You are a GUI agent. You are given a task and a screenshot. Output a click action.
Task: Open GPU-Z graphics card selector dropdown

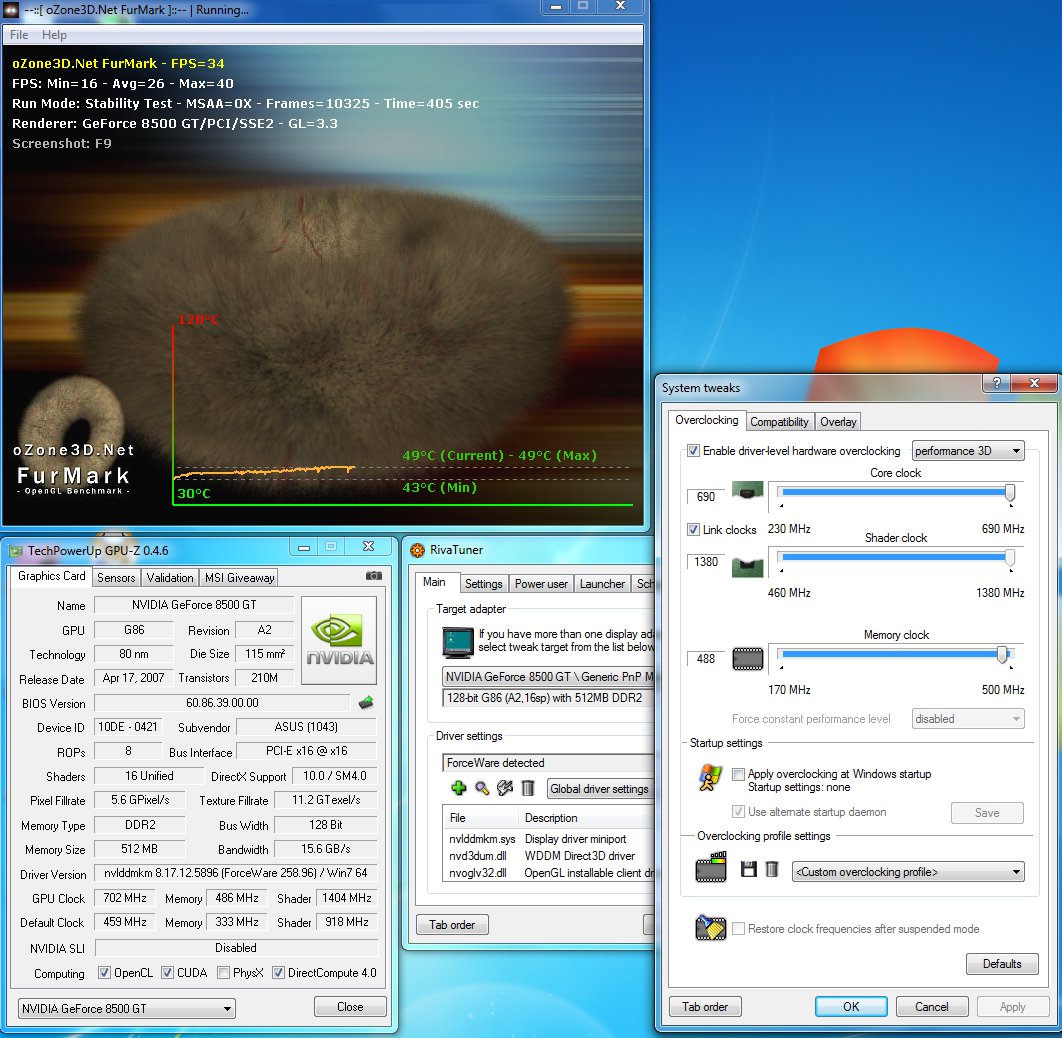126,1008
